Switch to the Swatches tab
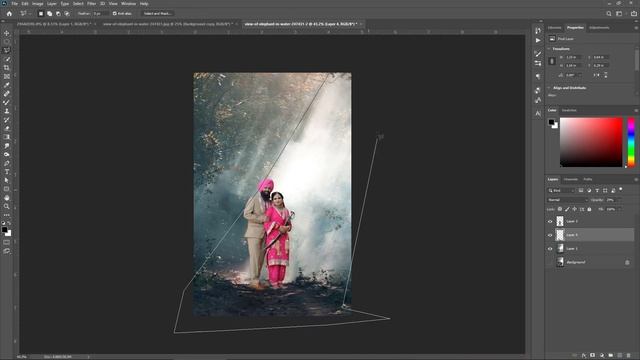This screenshot has height=360, width=640. click(569, 110)
